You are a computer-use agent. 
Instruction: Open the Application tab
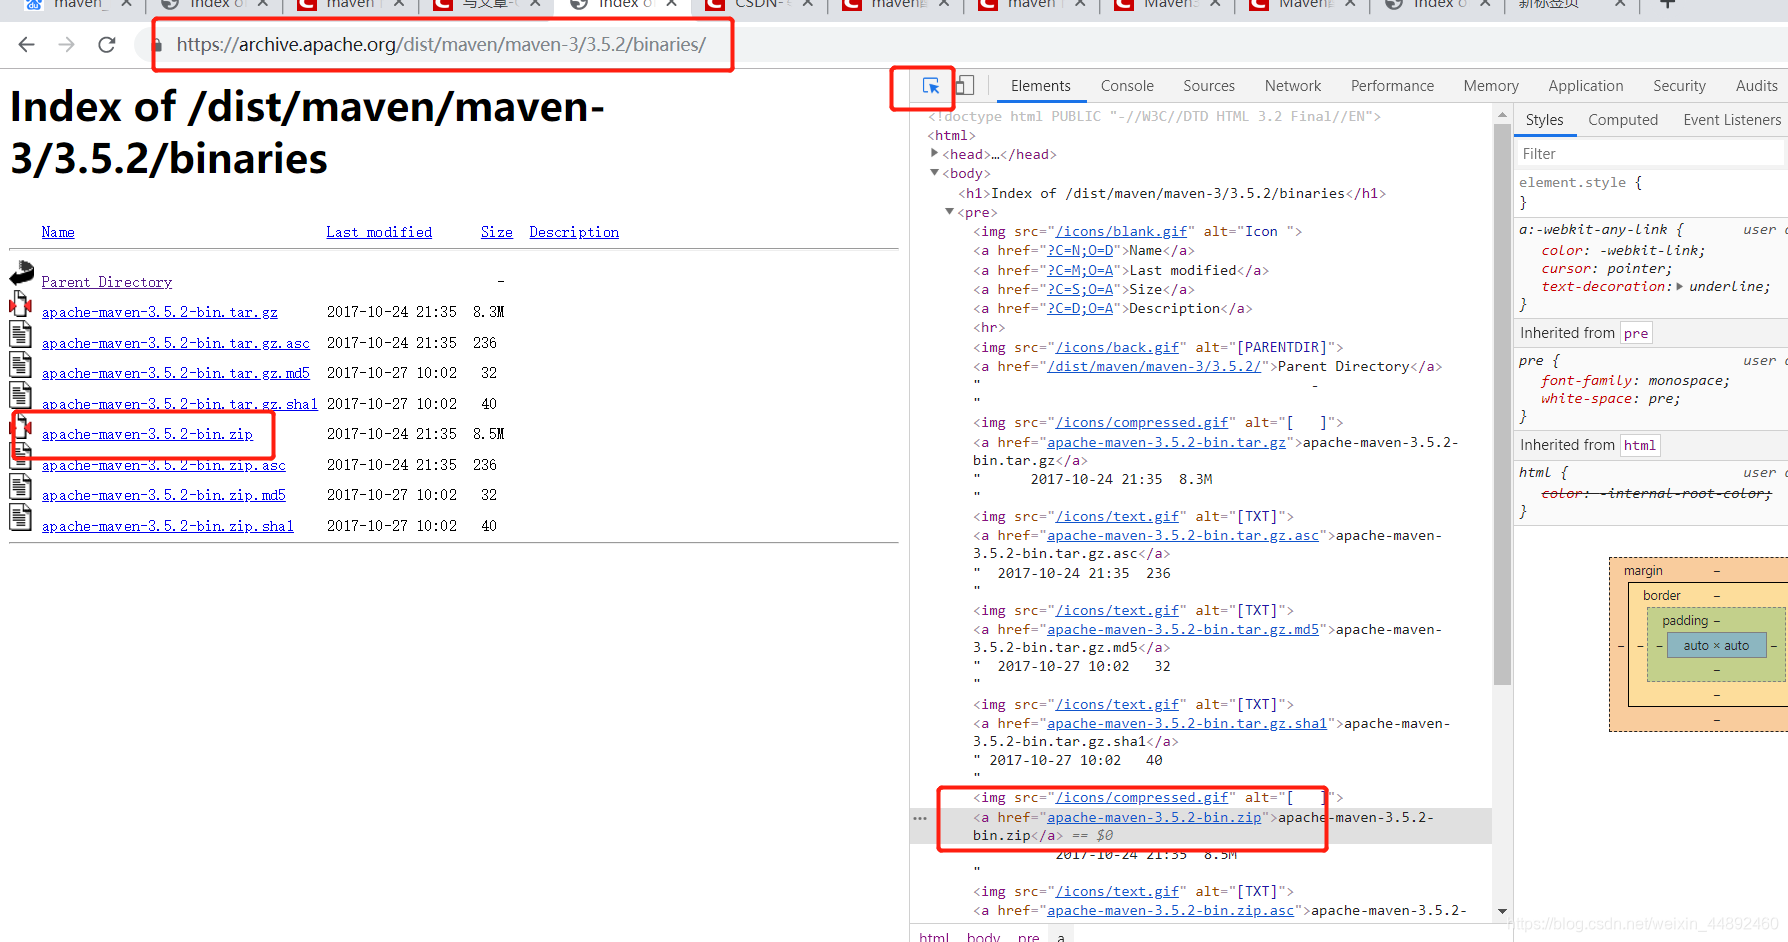1586,86
